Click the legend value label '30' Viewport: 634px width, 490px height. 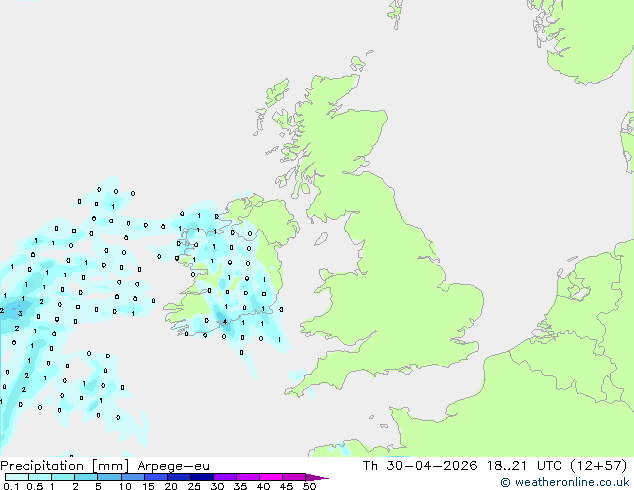click(x=217, y=486)
